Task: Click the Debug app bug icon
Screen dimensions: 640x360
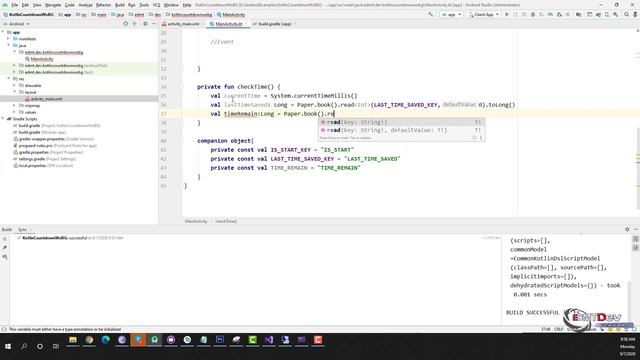Action: click(533, 14)
